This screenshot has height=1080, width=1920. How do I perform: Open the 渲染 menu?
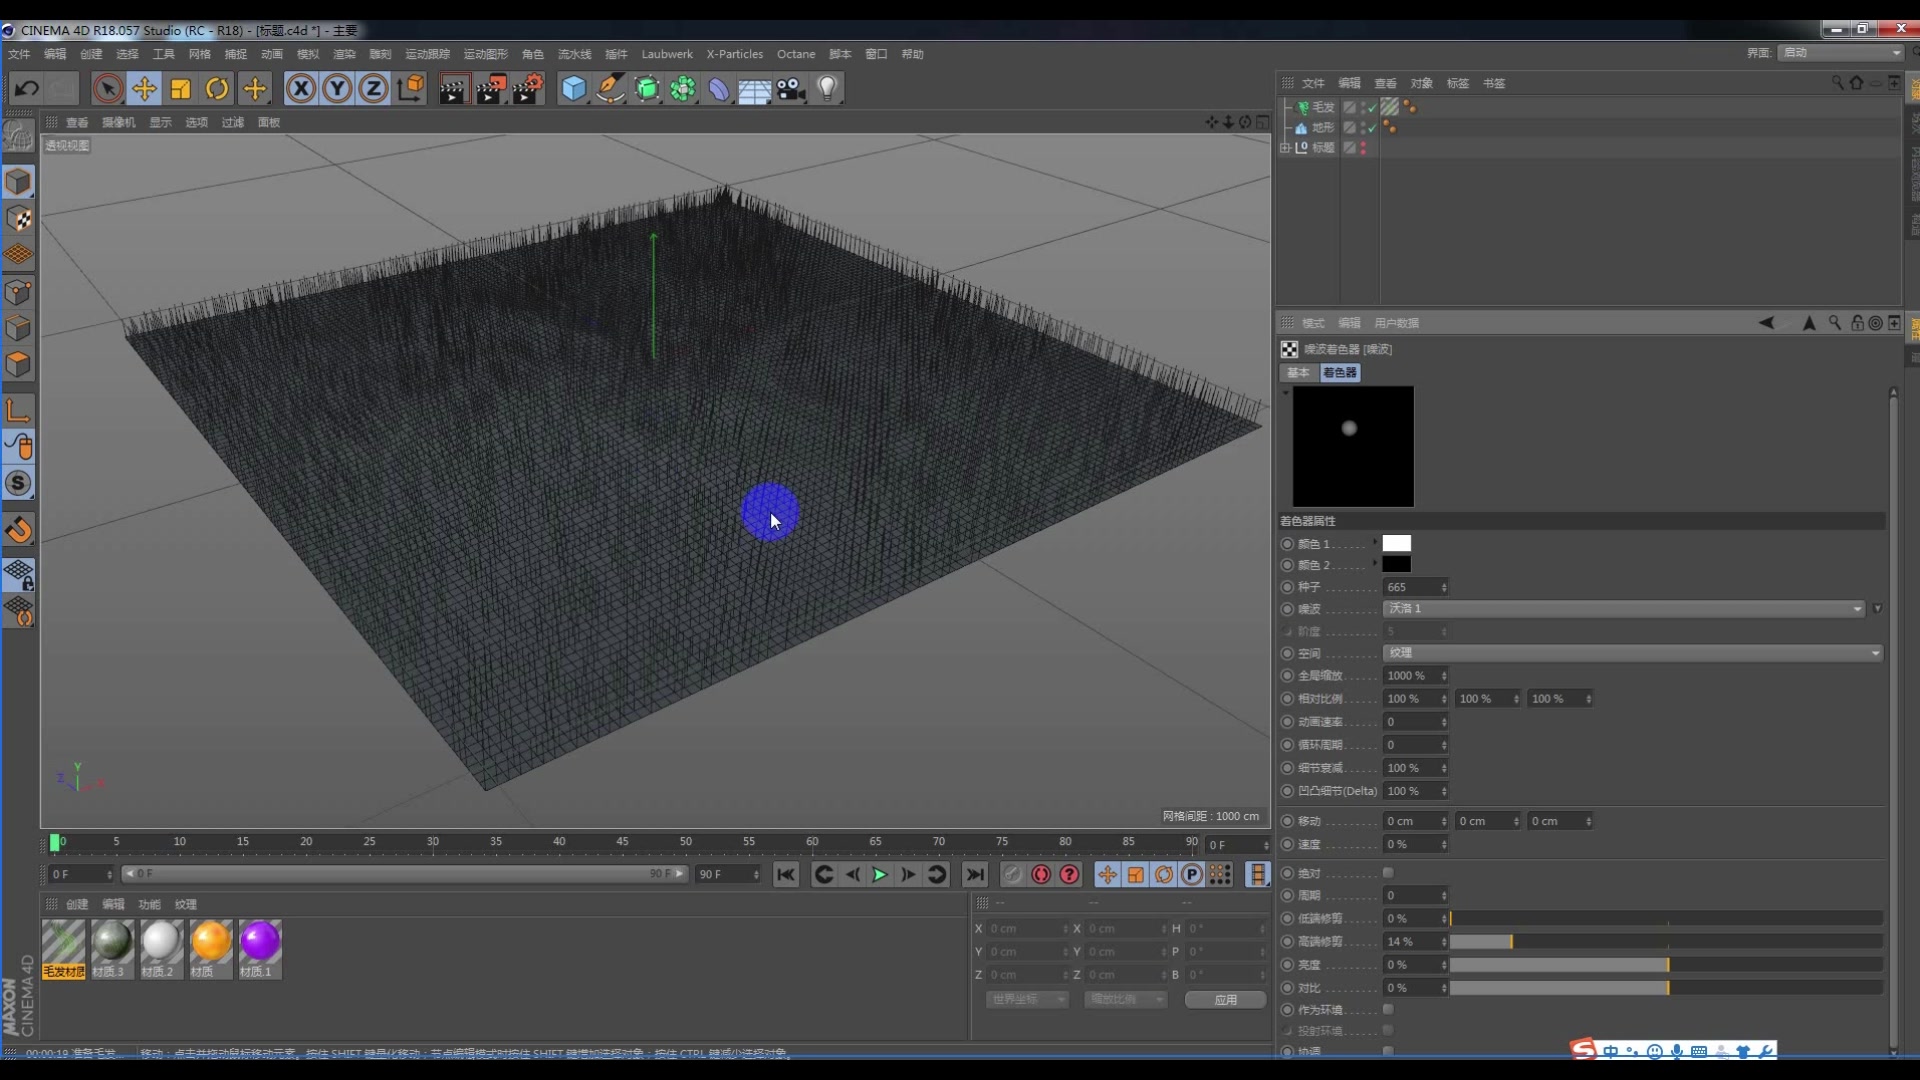point(344,54)
